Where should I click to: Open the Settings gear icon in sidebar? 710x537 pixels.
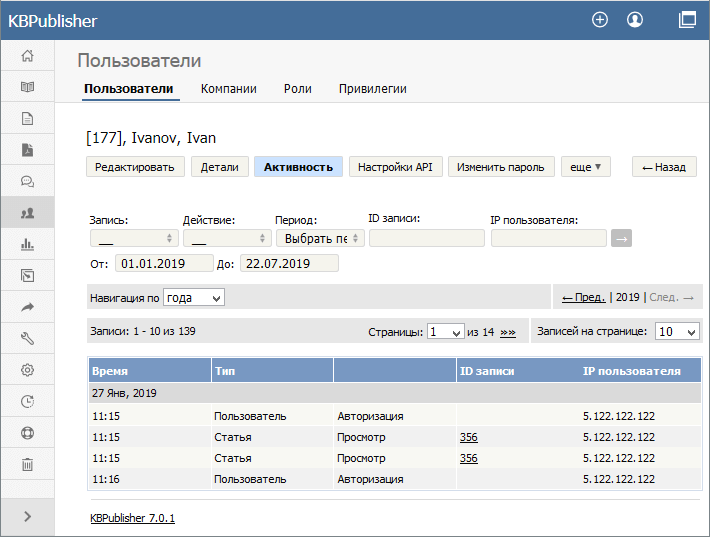tap(27, 370)
